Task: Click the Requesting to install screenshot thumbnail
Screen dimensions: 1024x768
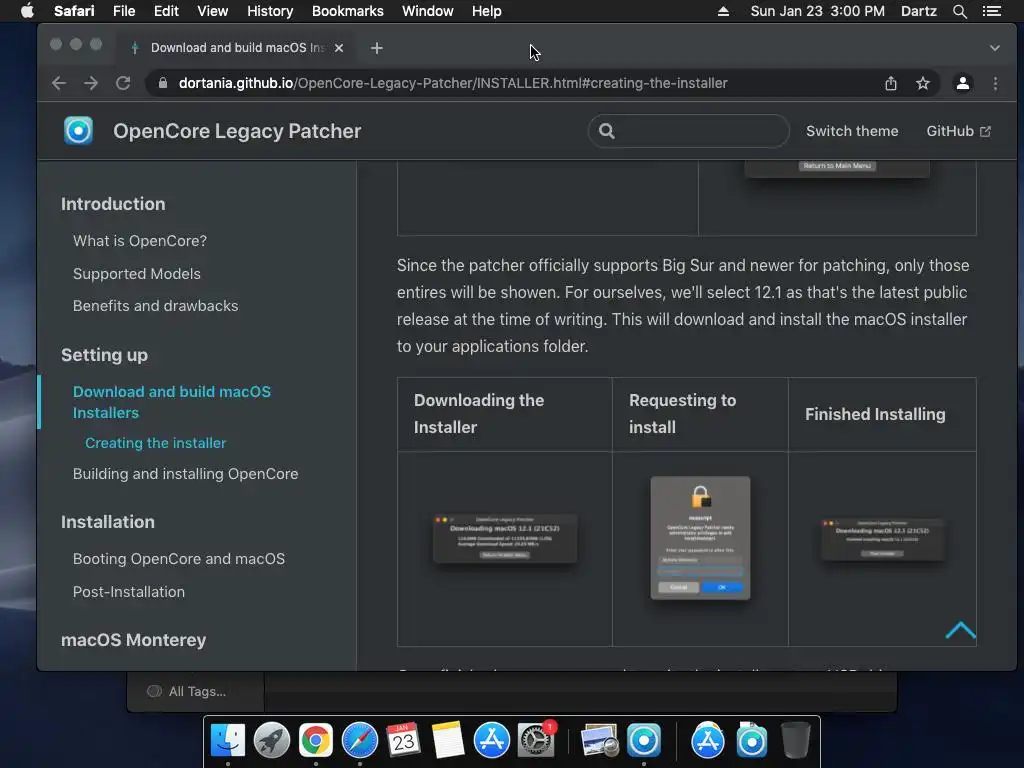Action: (700, 537)
